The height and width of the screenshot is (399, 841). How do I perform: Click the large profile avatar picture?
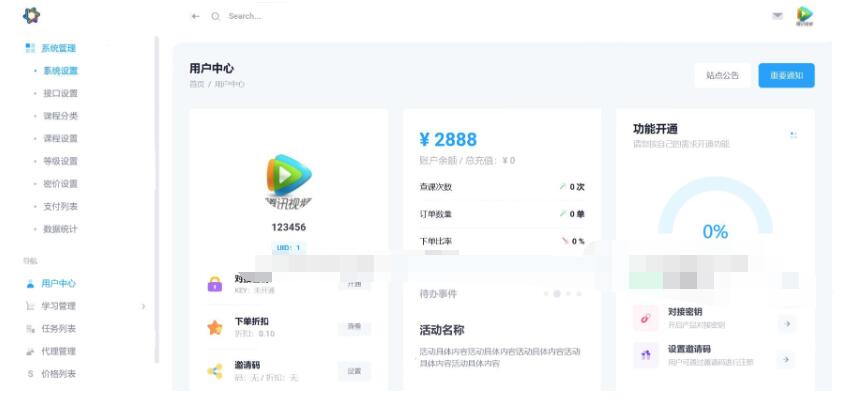tap(289, 181)
